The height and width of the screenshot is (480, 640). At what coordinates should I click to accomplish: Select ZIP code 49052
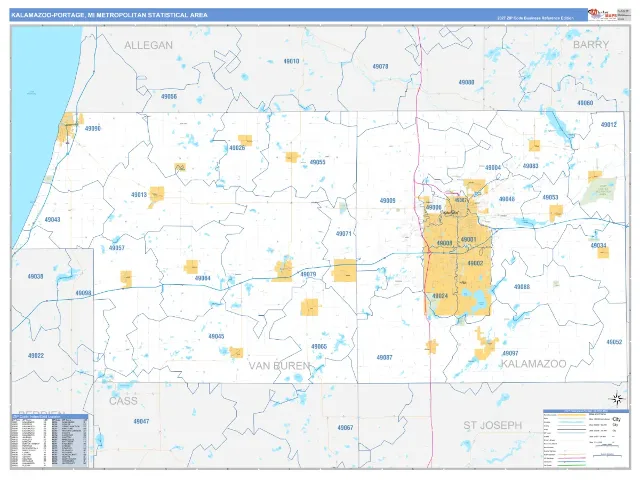[x=614, y=342]
